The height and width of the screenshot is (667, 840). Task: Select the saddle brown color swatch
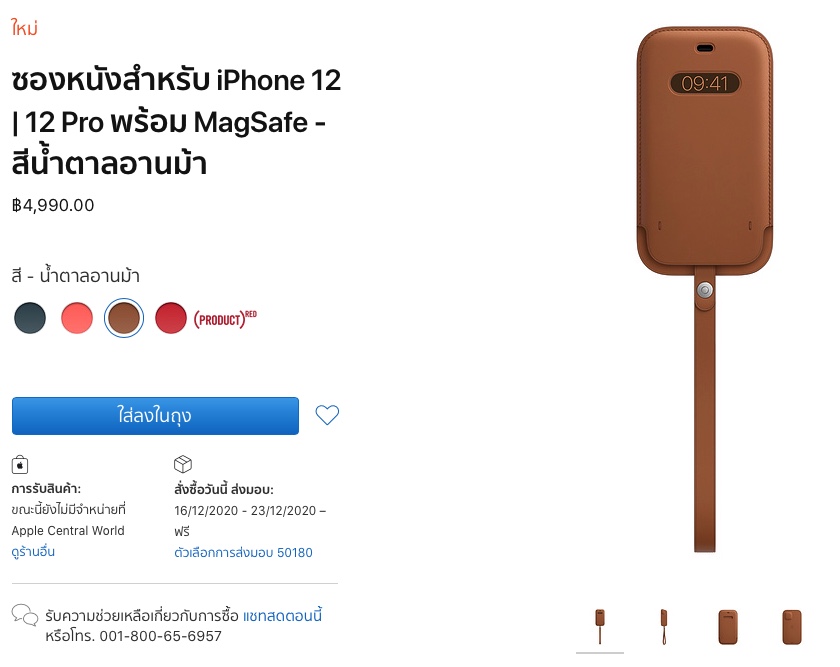pyautogui.click(x=124, y=318)
